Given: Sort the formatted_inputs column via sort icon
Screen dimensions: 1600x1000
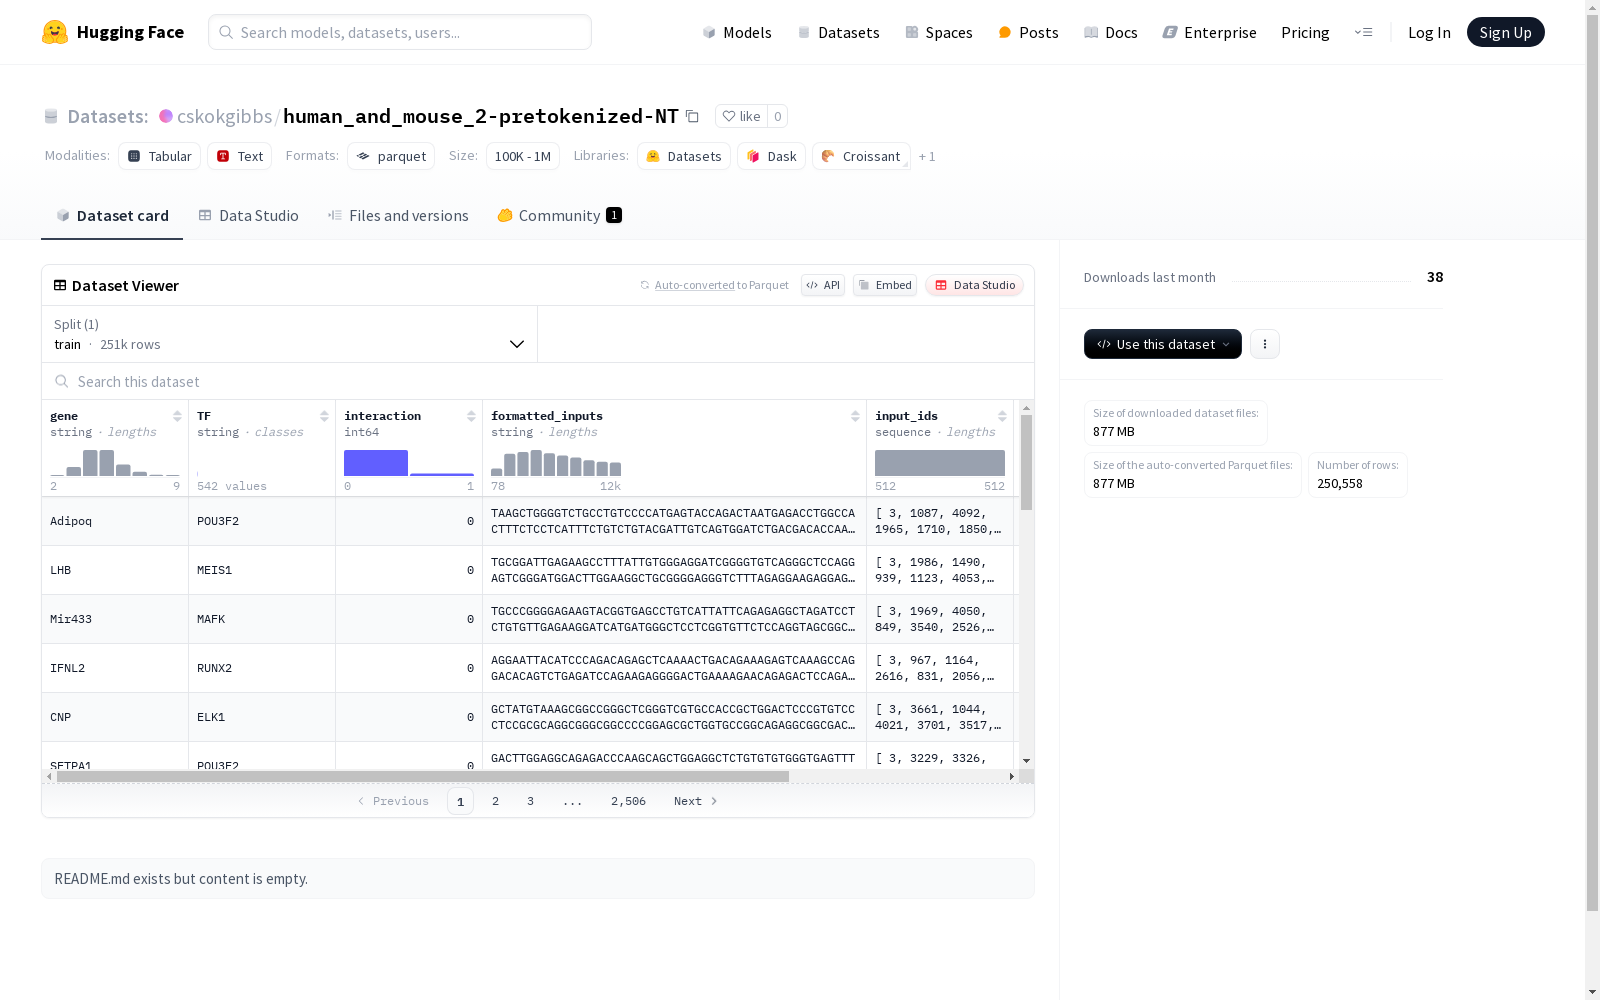Looking at the screenshot, I should coord(855,416).
